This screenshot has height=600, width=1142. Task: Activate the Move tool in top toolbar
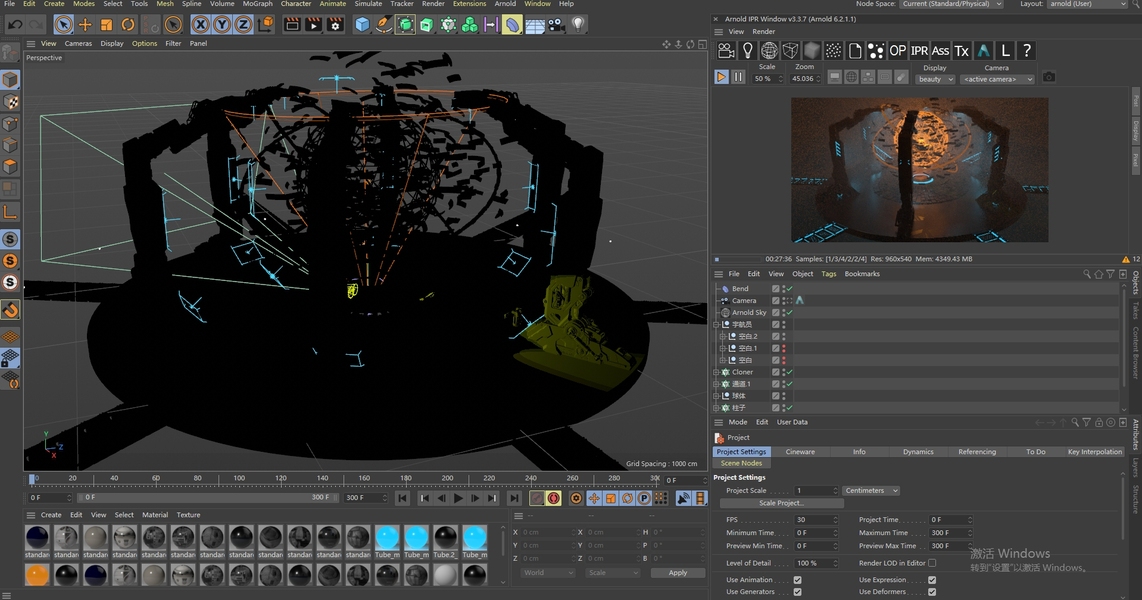click(x=85, y=25)
